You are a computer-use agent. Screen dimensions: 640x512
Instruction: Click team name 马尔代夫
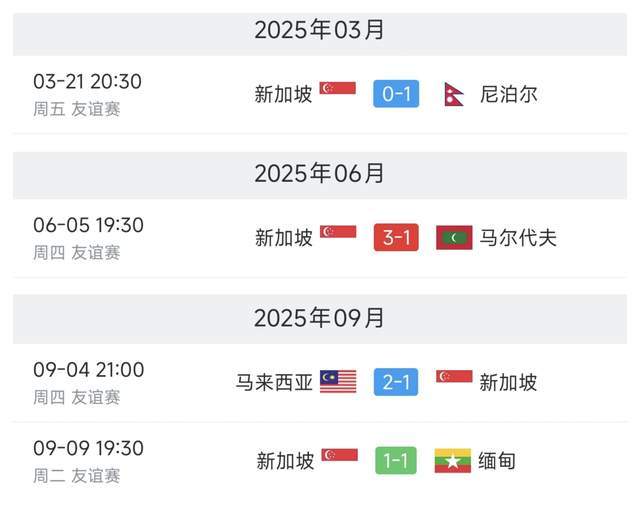tap(519, 238)
